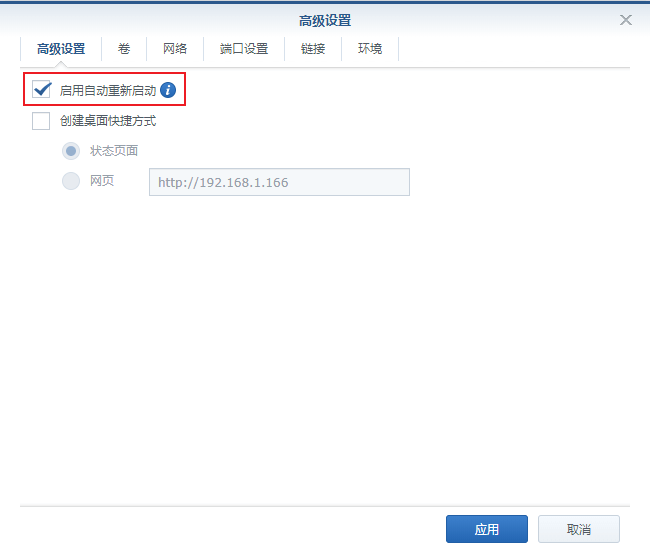Image resolution: width=650 pixels, height=551 pixels.
Task: Open the 网络 tab
Action: tap(175, 48)
